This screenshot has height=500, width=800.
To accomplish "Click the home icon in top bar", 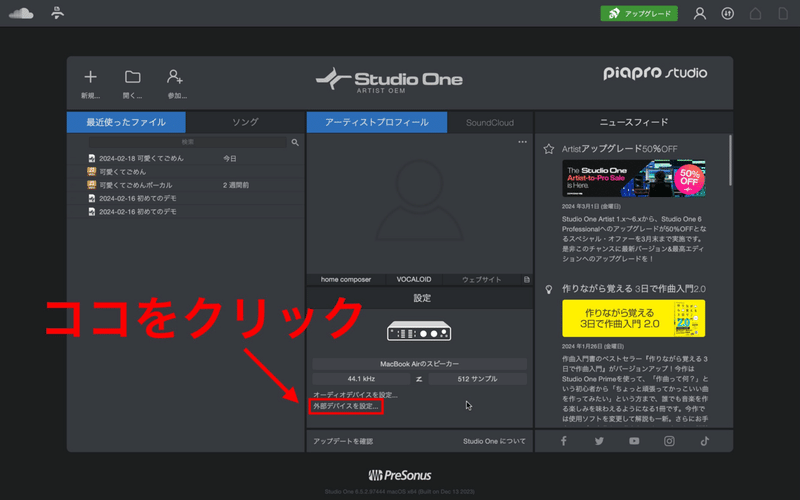I will click(x=755, y=13).
